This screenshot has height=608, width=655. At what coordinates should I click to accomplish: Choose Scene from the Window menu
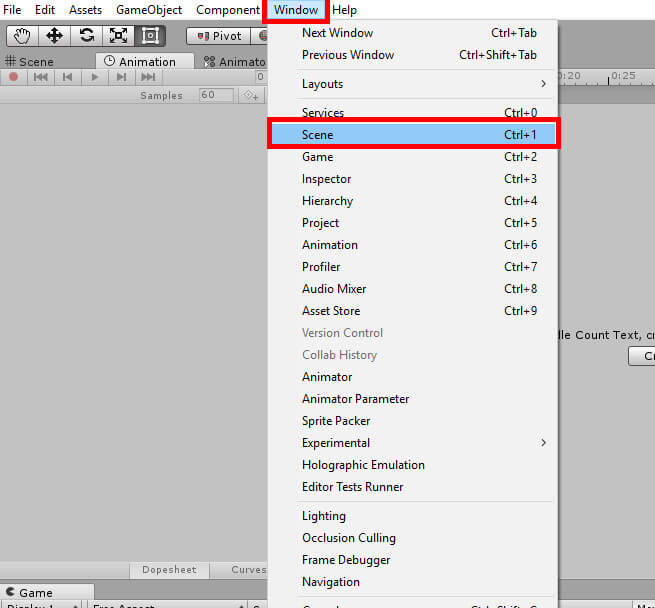[412, 135]
